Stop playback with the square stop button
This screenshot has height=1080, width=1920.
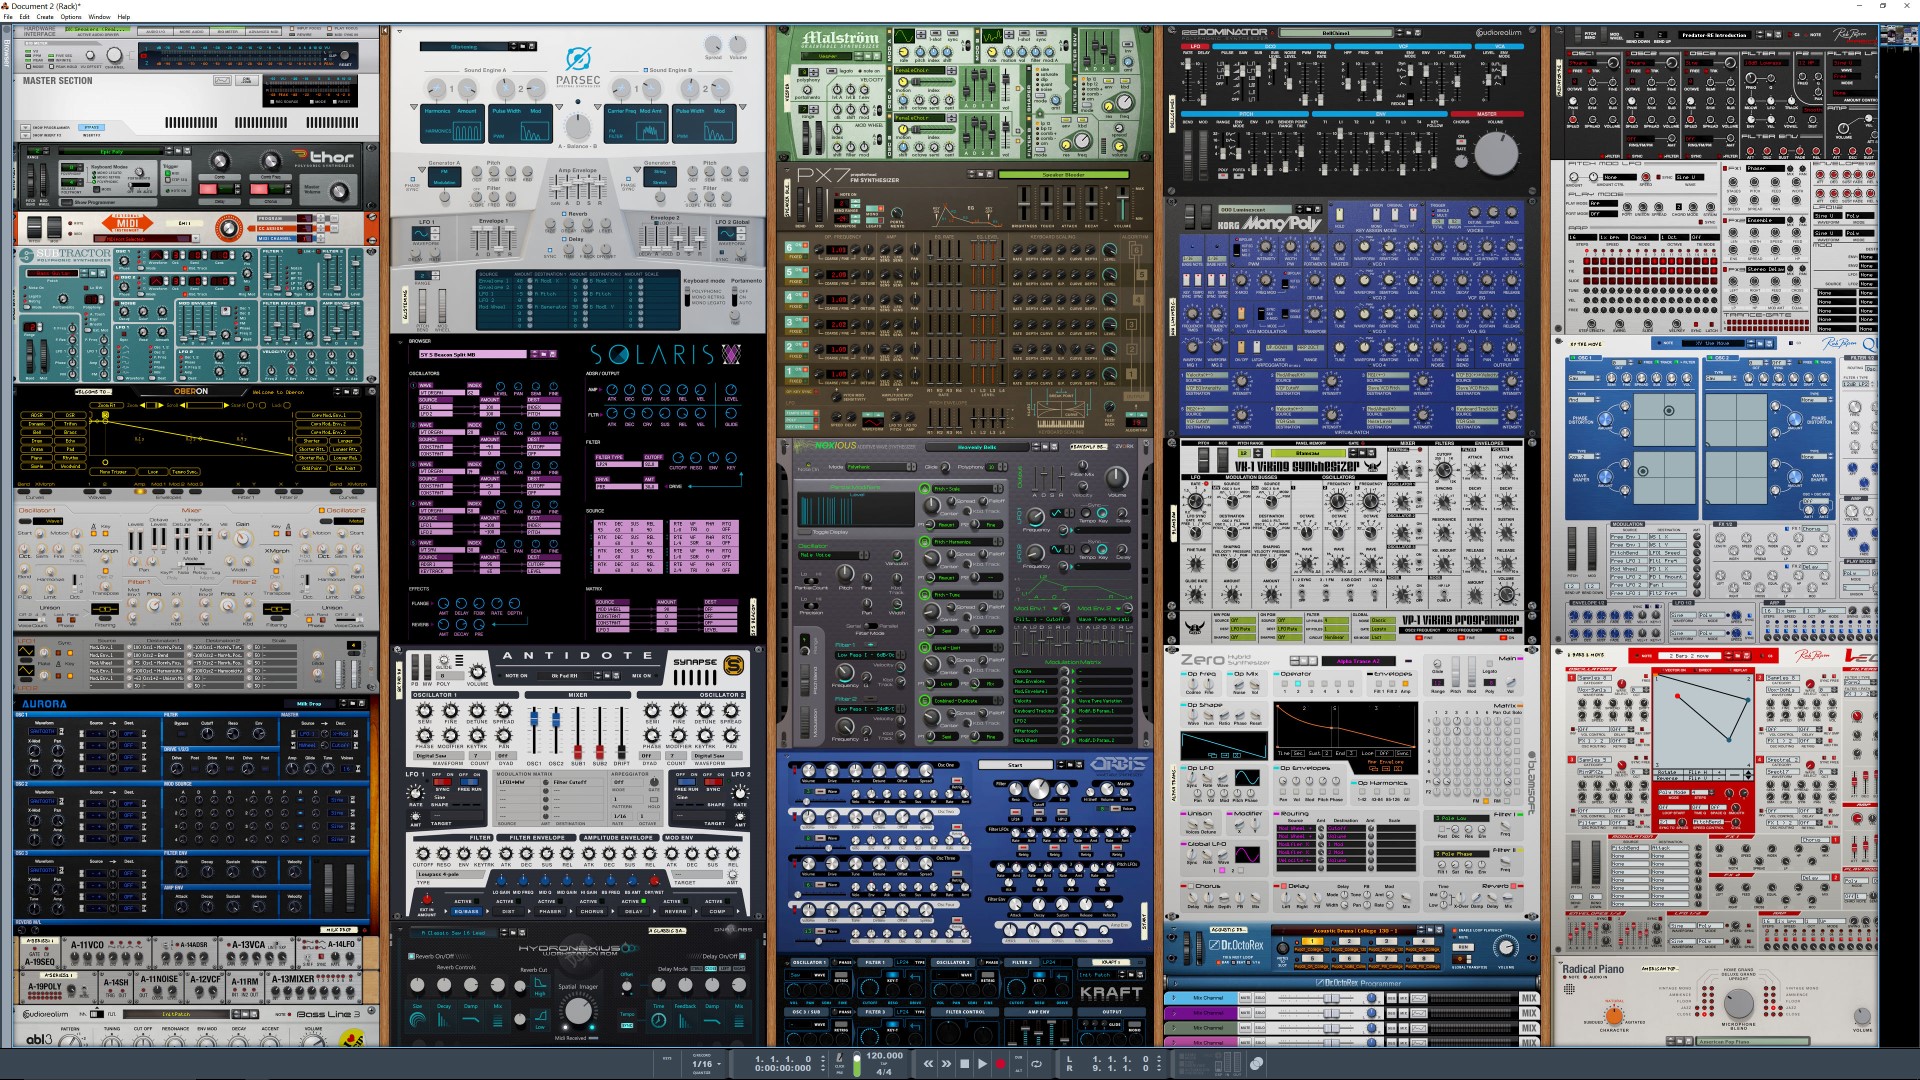click(964, 1064)
